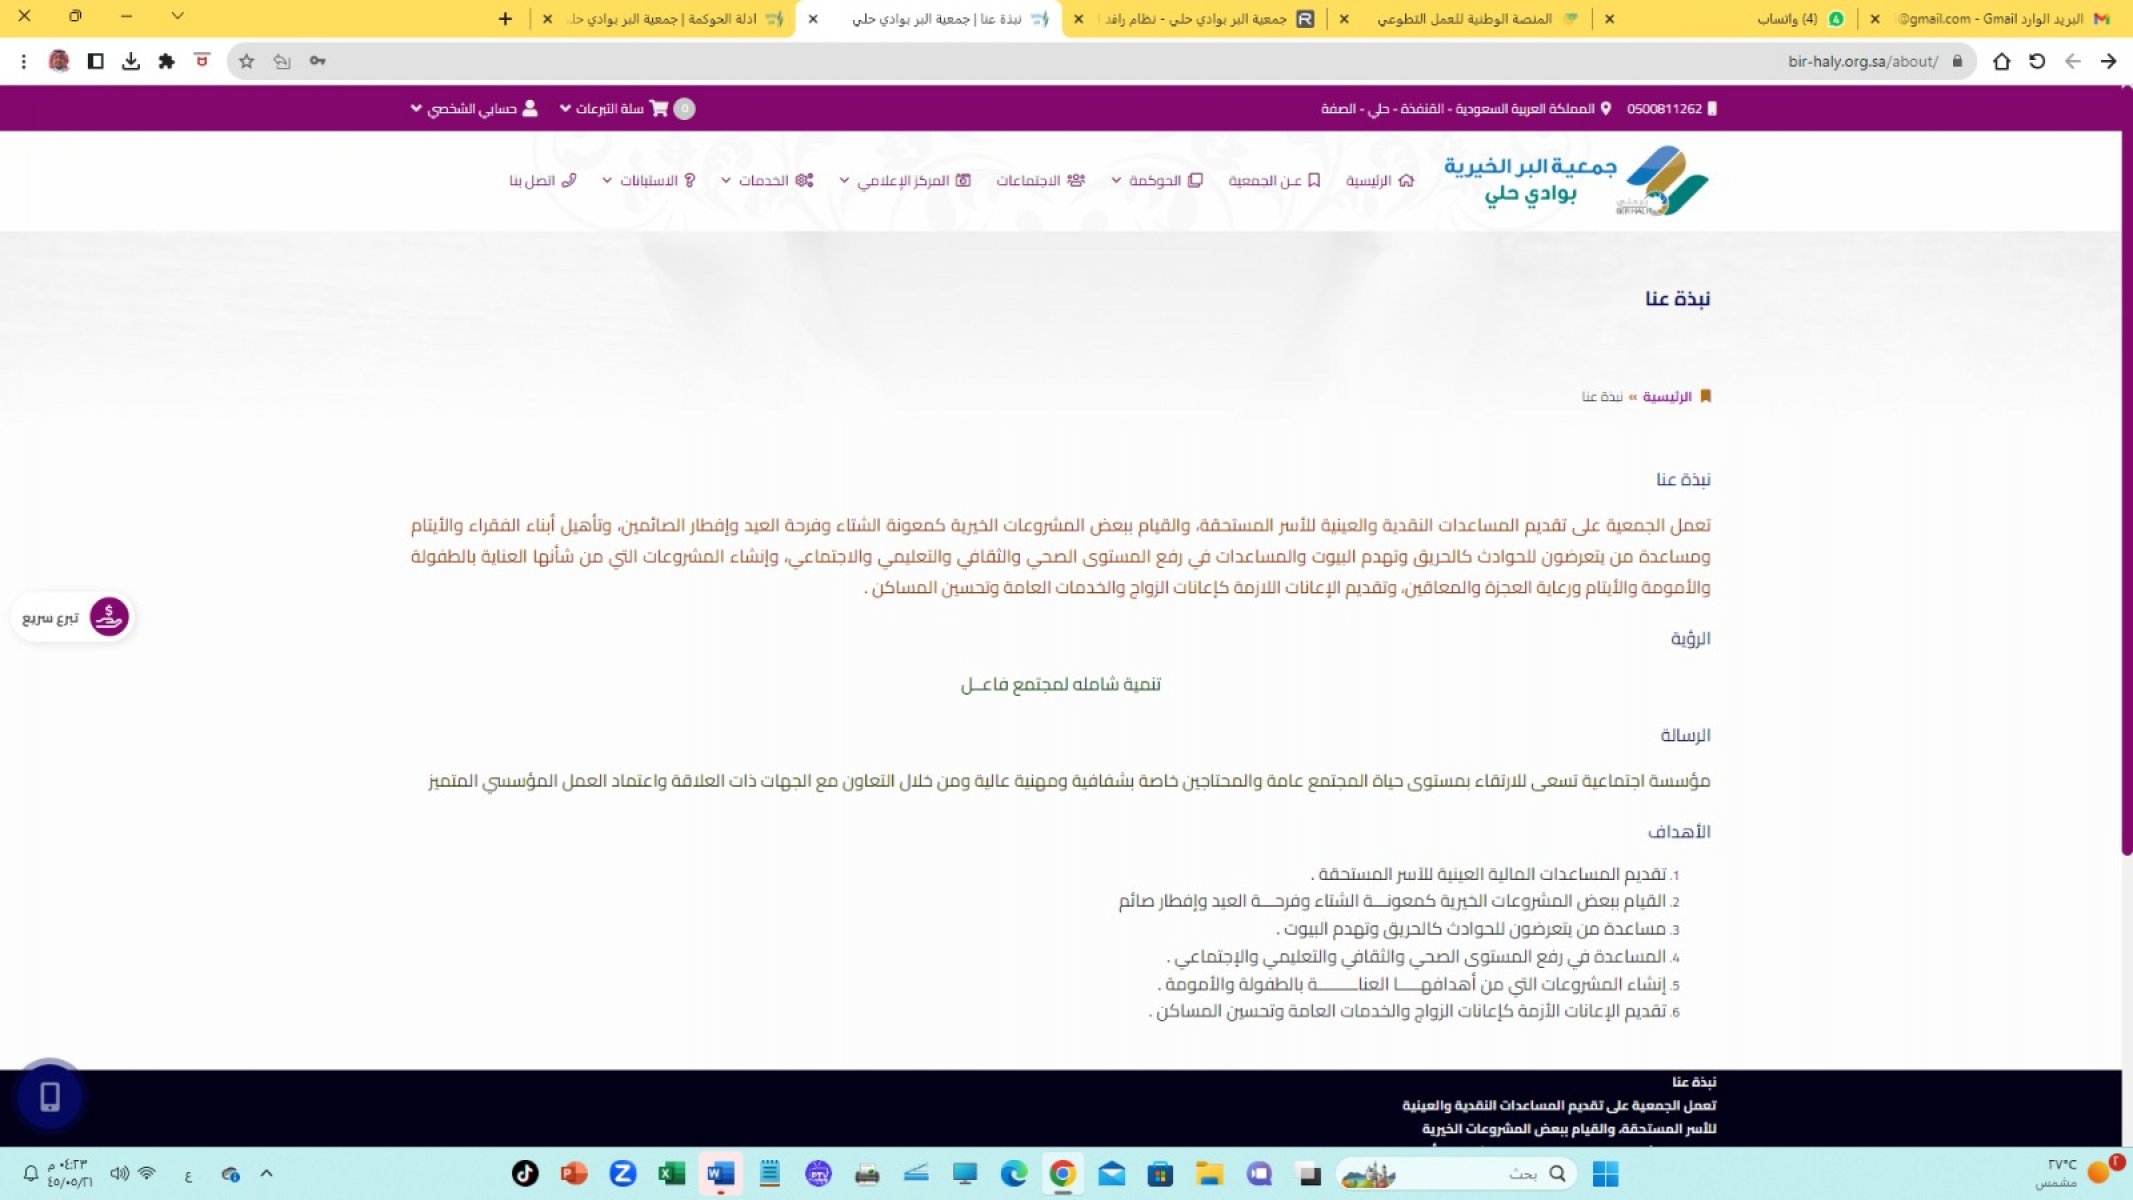The image size is (2133, 1200).
Task: Open PowerPoint from the taskbar
Action: [x=573, y=1174]
